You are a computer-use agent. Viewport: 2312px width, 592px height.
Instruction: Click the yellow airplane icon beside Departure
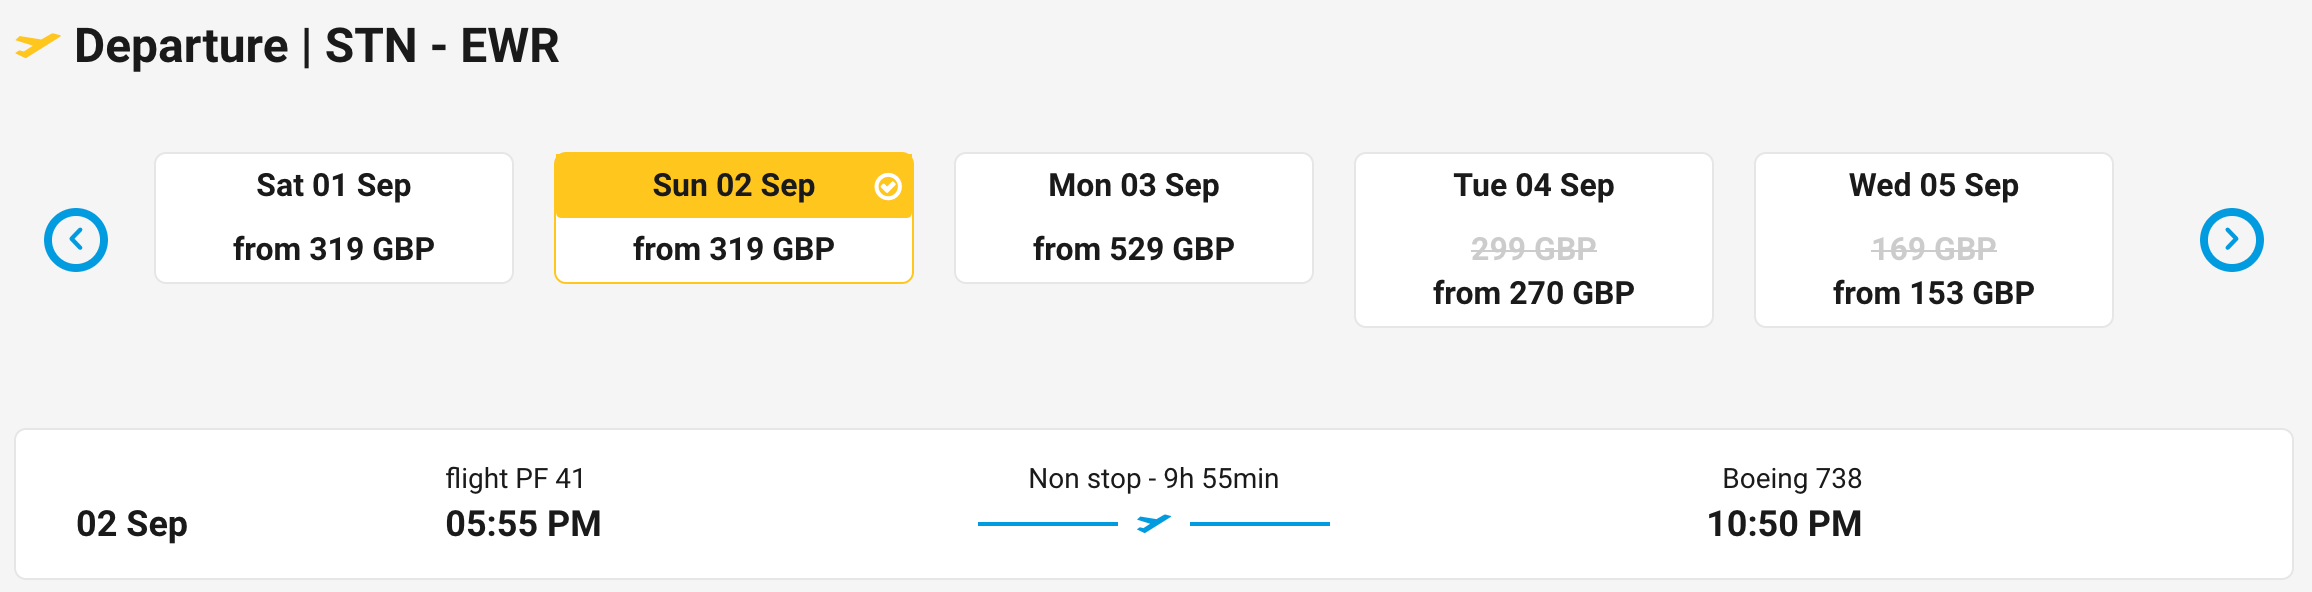pos(37,46)
